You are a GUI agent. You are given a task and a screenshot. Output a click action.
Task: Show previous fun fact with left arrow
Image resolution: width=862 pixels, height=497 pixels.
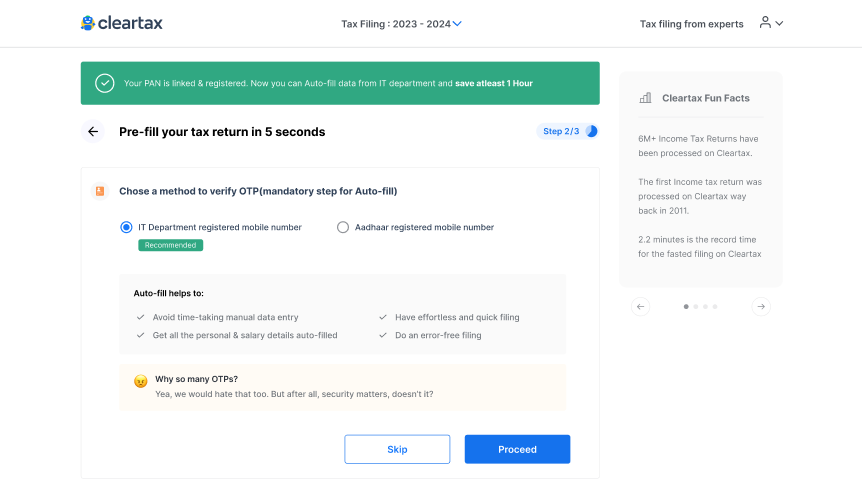coord(640,307)
